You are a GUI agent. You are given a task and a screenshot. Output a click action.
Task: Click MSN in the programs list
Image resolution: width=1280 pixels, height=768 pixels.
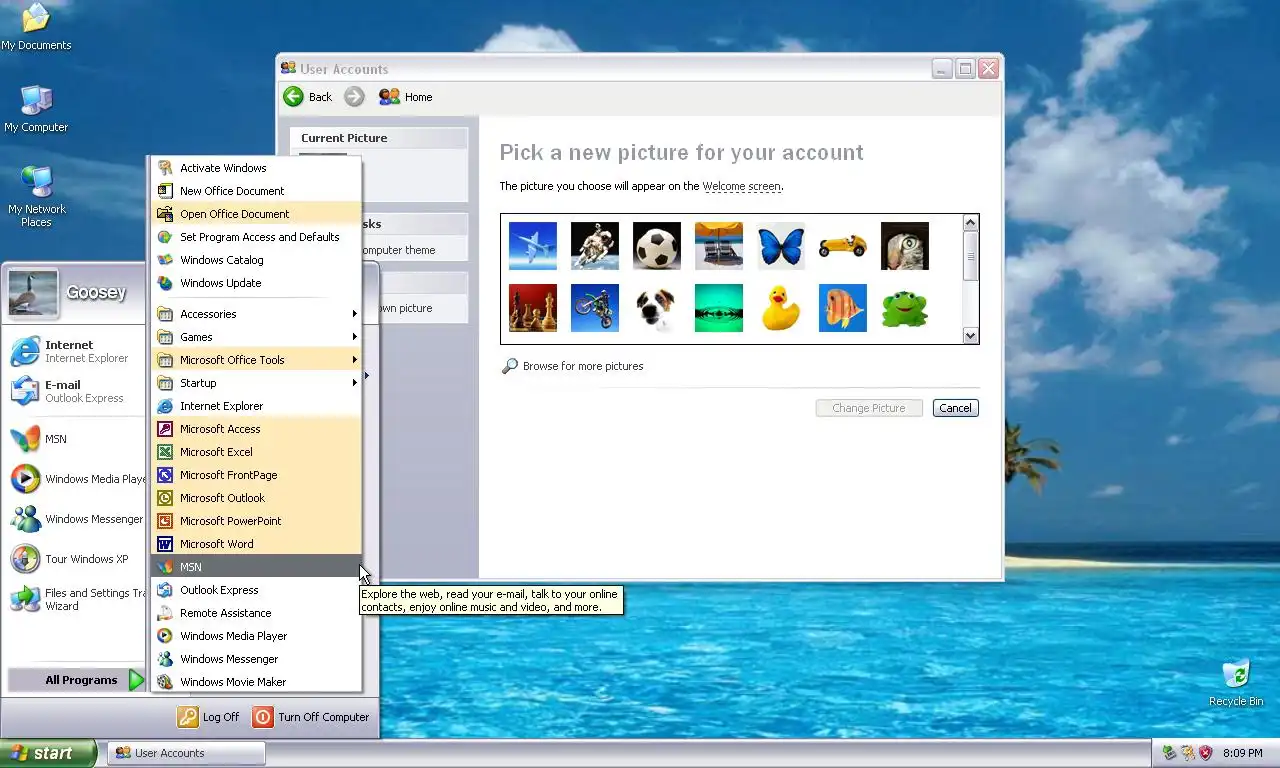pos(256,567)
